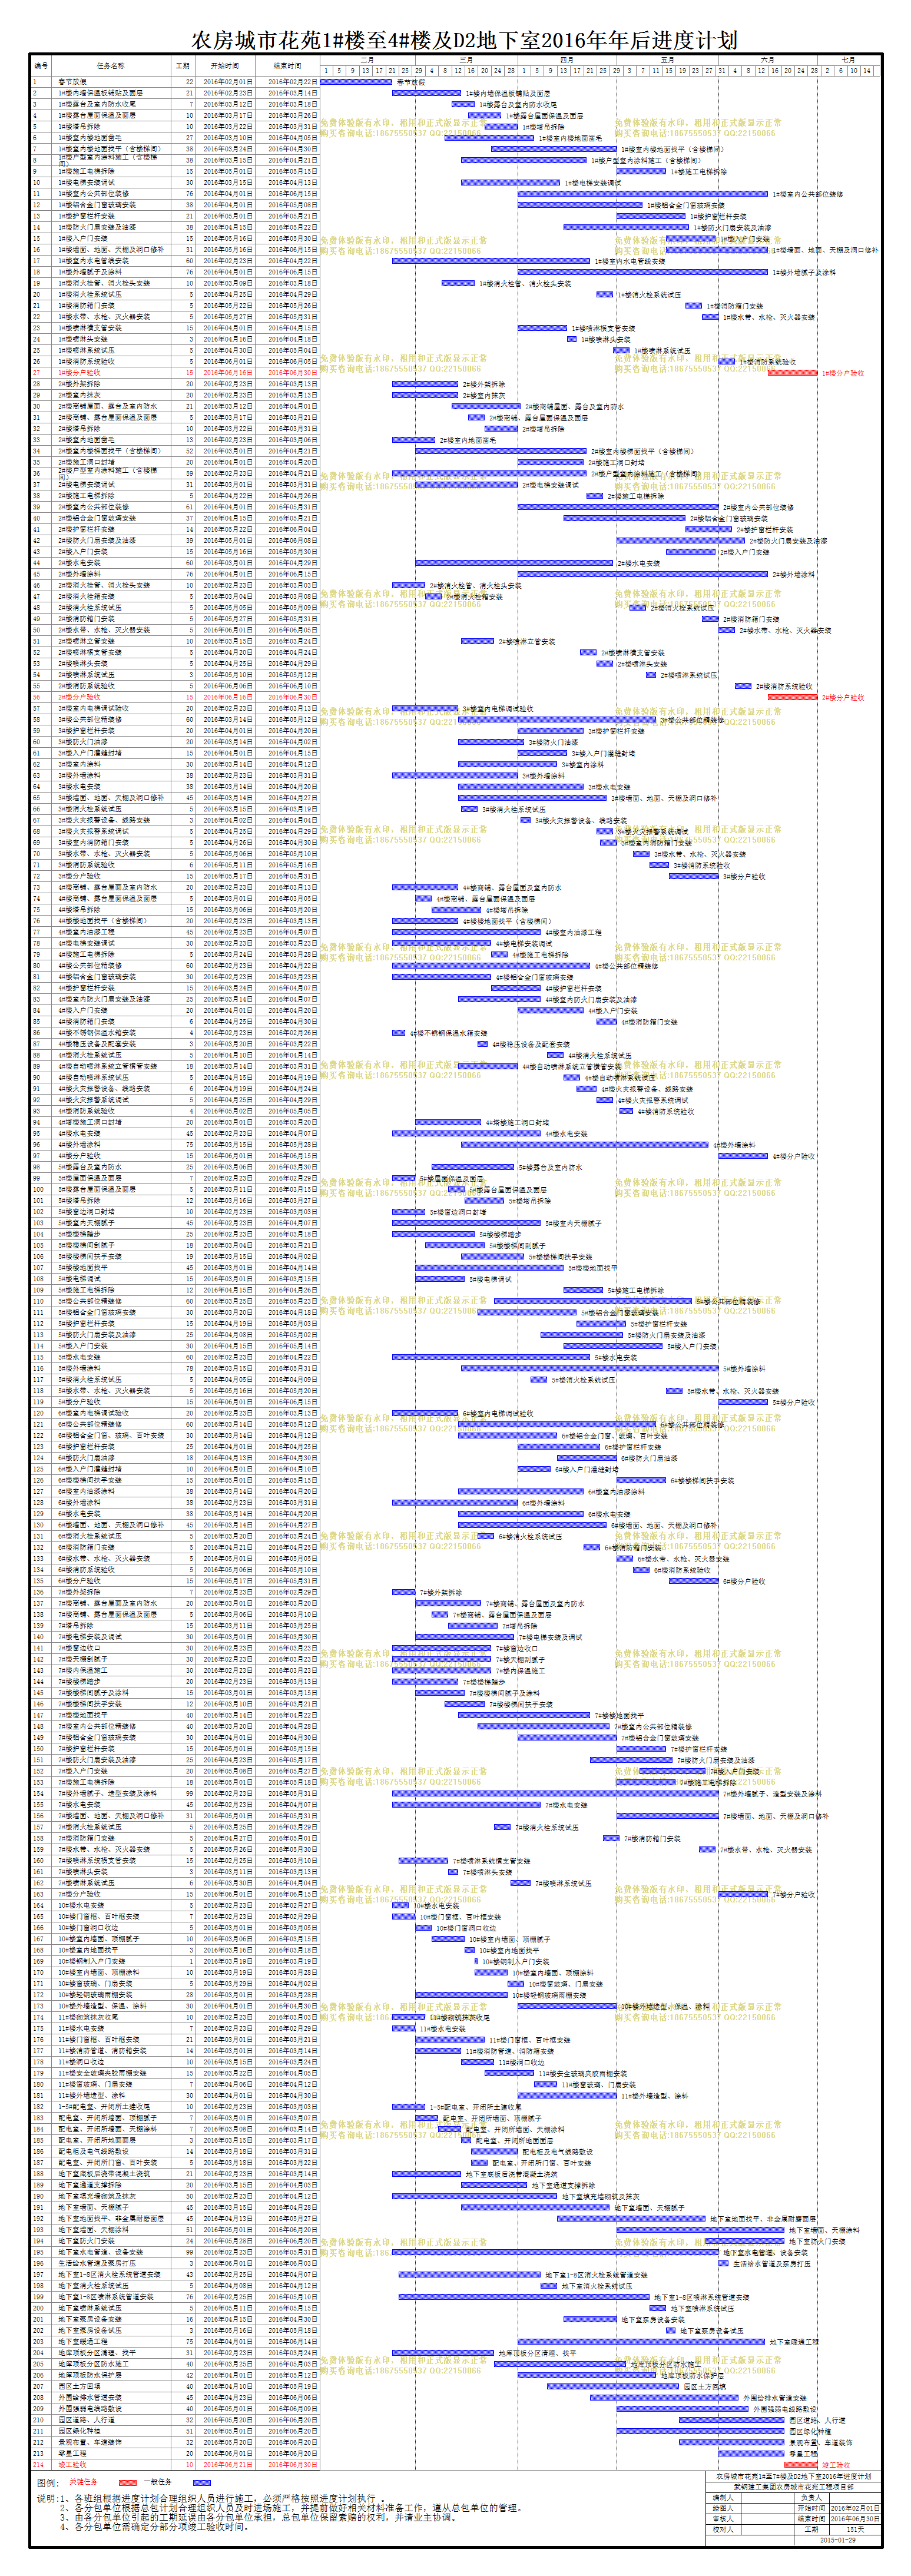This screenshot has height=2576, width=911.
Task: Select the last row task name 竣工验收
Action: (x=73, y=2465)
